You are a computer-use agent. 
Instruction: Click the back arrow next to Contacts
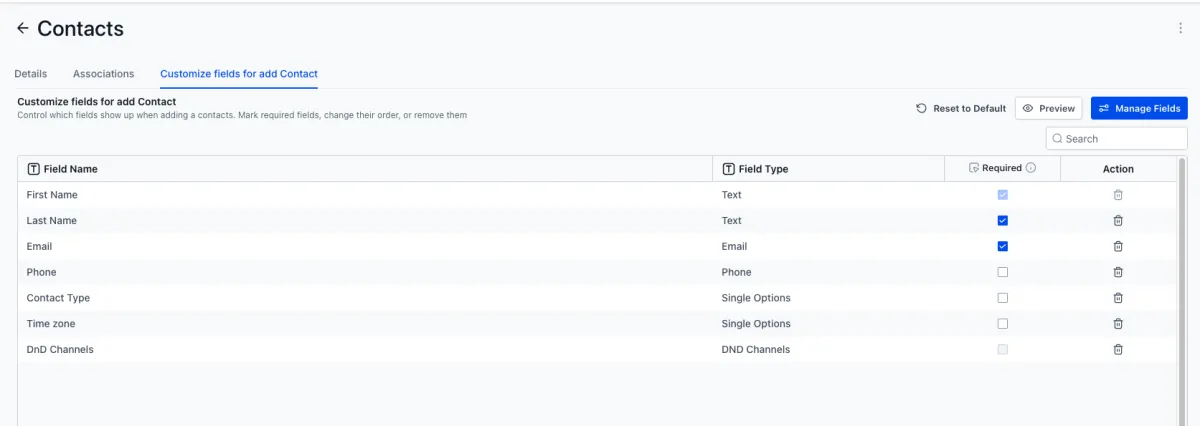coord(22,29)
